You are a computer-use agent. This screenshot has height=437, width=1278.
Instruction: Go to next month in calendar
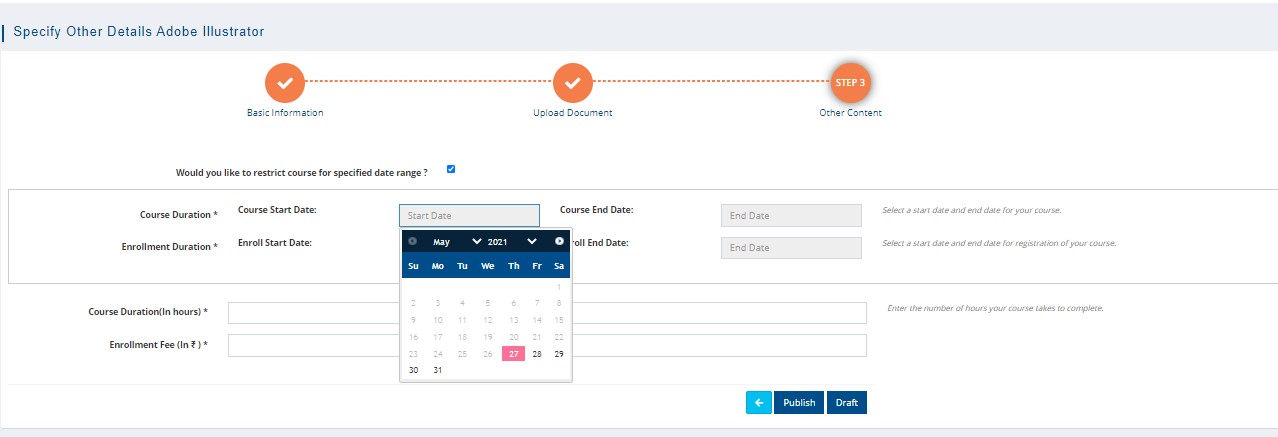(559, 241)
